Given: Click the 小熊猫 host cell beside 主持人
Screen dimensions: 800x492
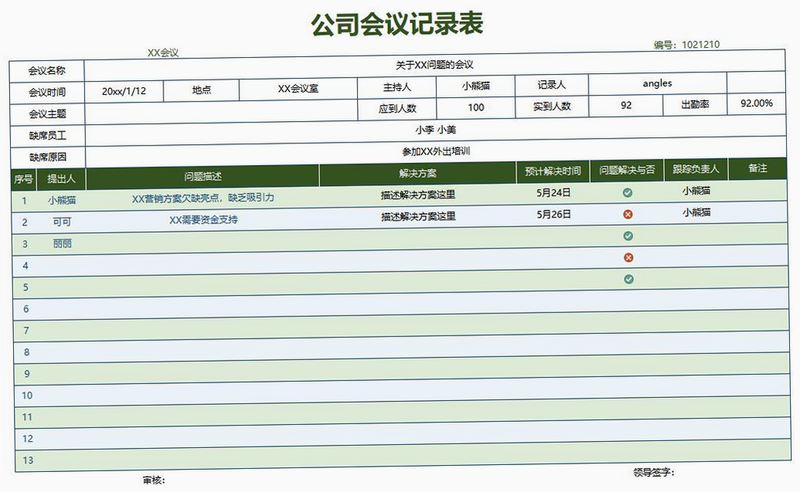Looking at the screenshot, I should click(476, 86).
